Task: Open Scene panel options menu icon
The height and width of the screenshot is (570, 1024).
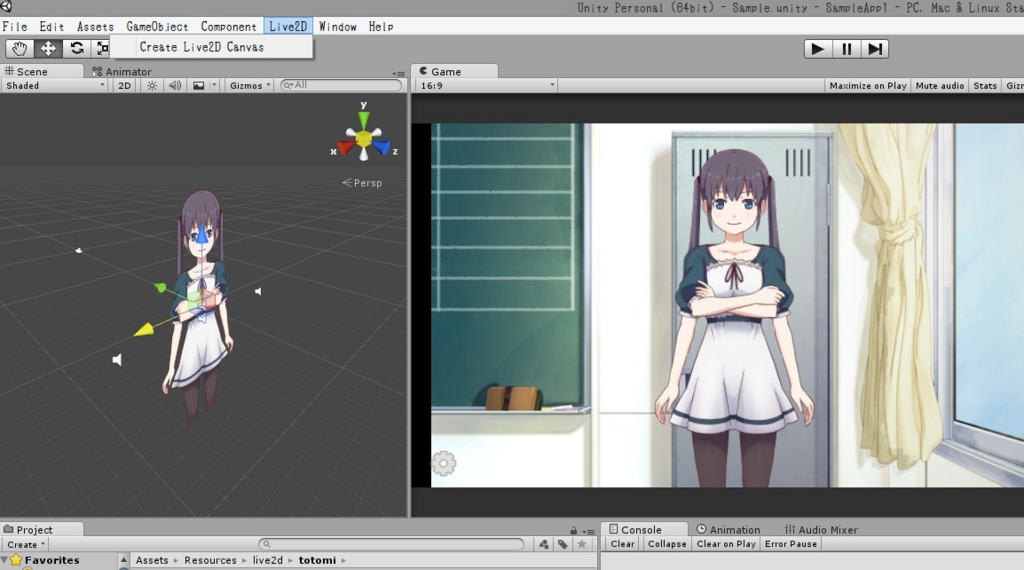Action: point(398,74)
